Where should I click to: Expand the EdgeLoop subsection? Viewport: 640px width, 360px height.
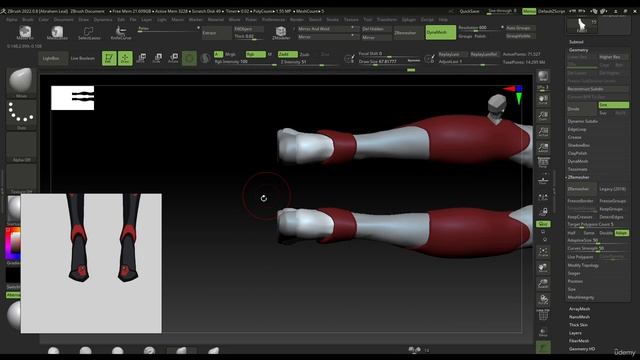click(x=577, y=129)
